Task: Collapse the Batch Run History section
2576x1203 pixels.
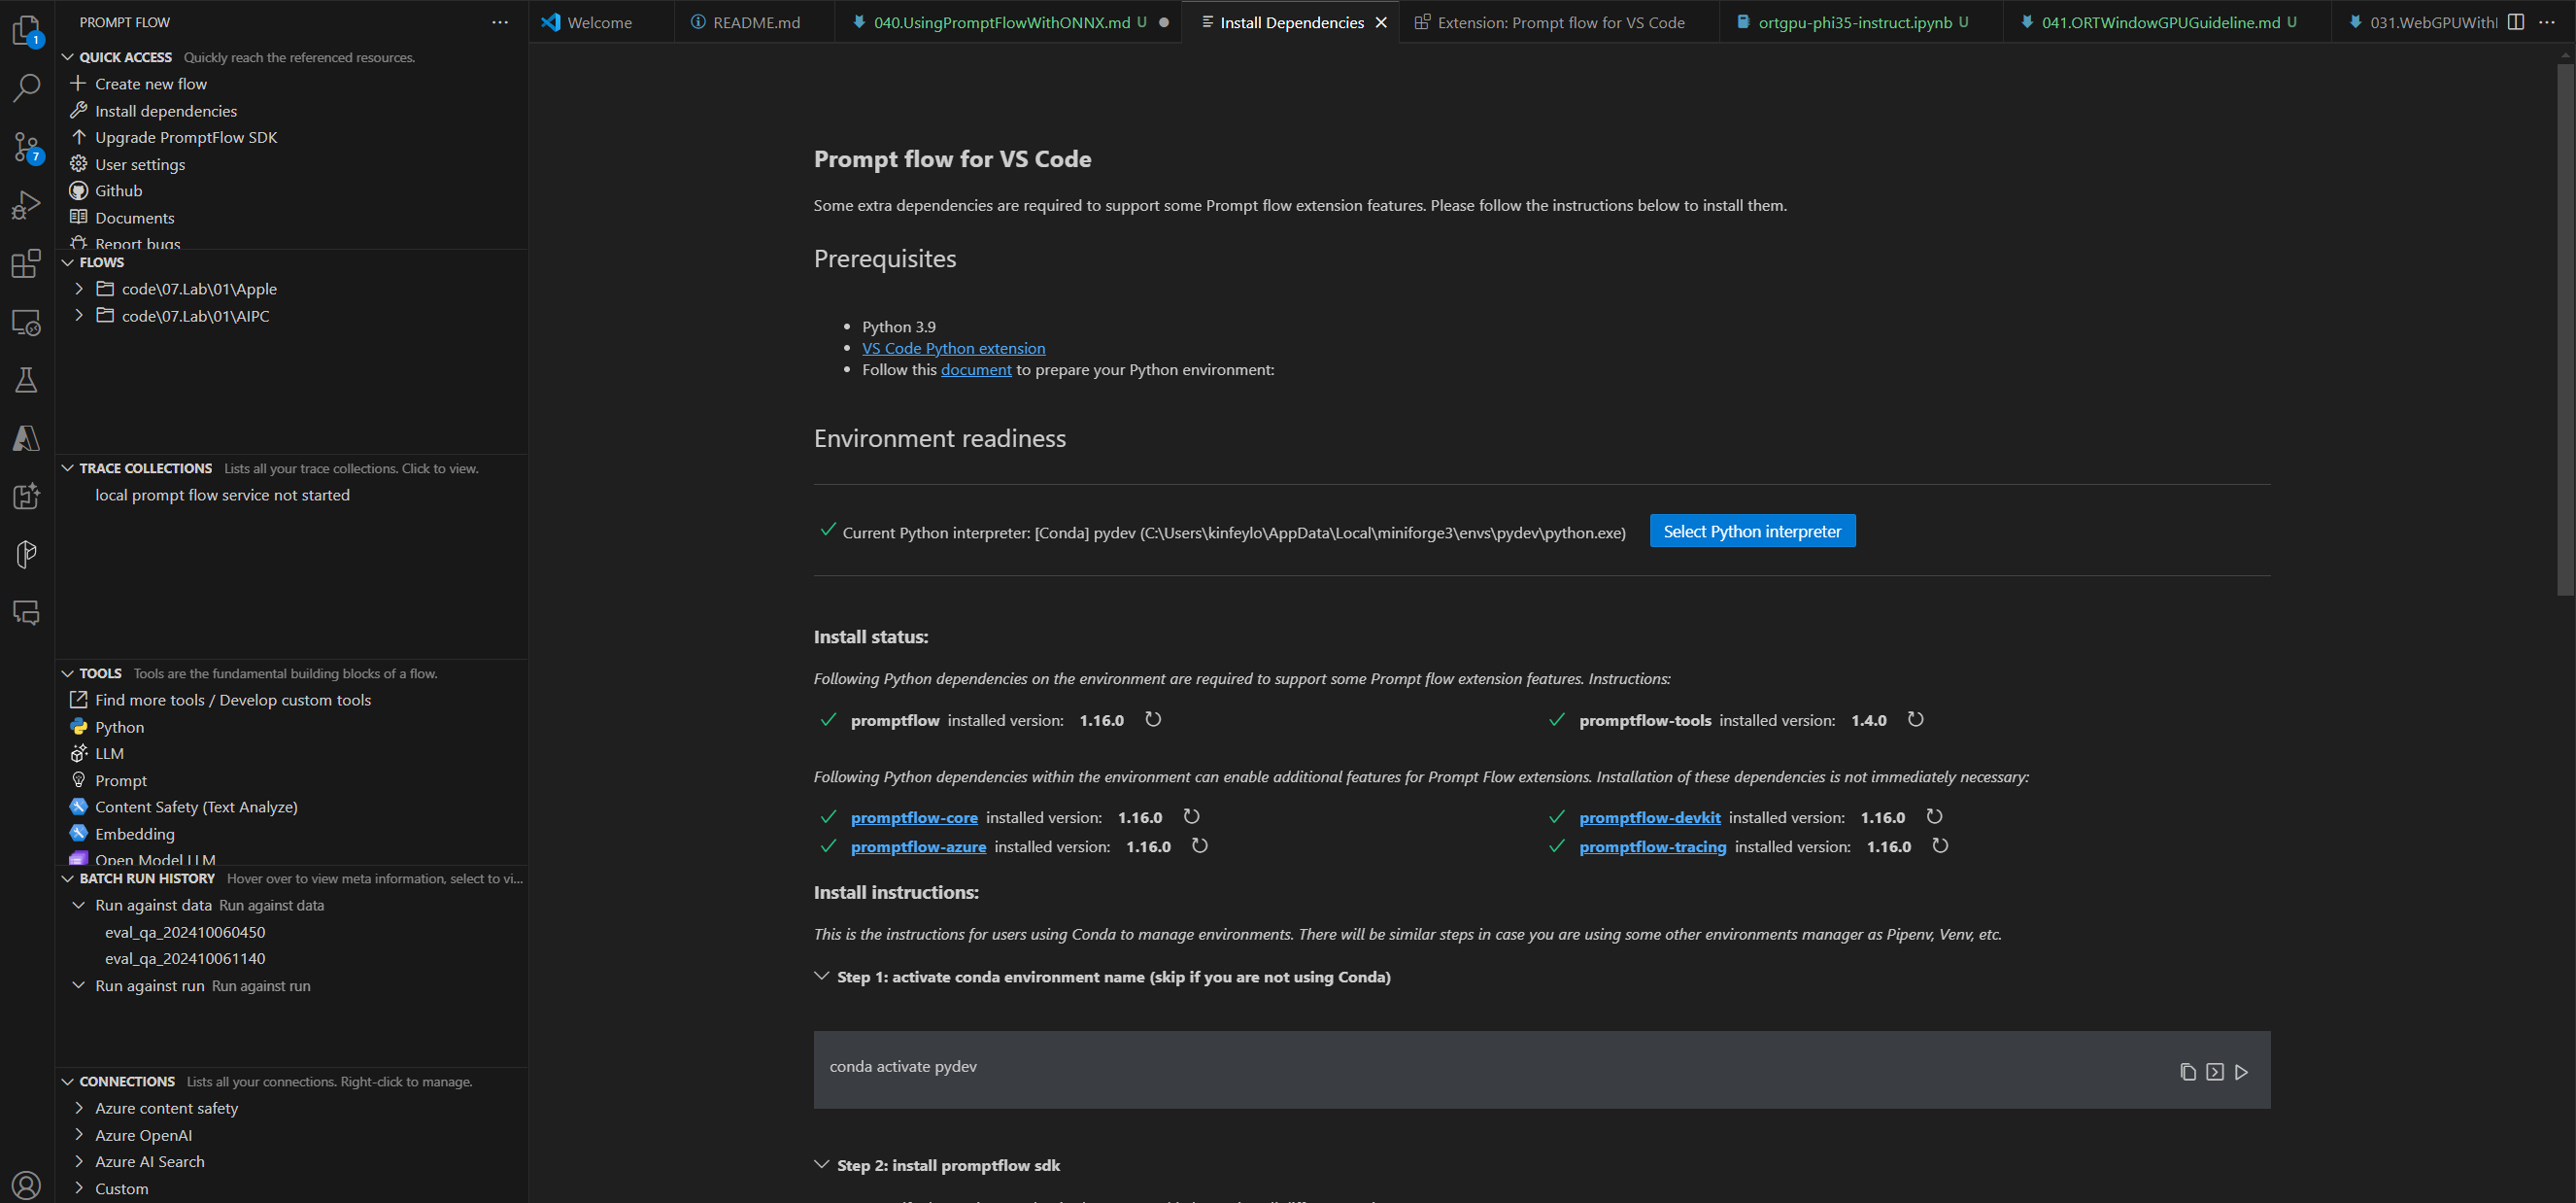Action: click(68, 878)
